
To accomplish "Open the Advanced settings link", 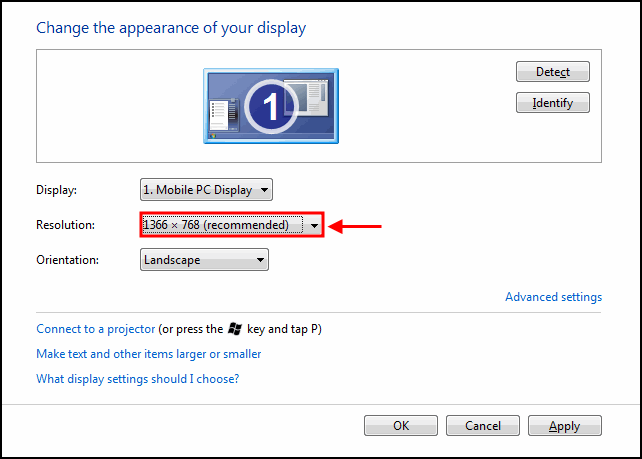I will point(553,297).
